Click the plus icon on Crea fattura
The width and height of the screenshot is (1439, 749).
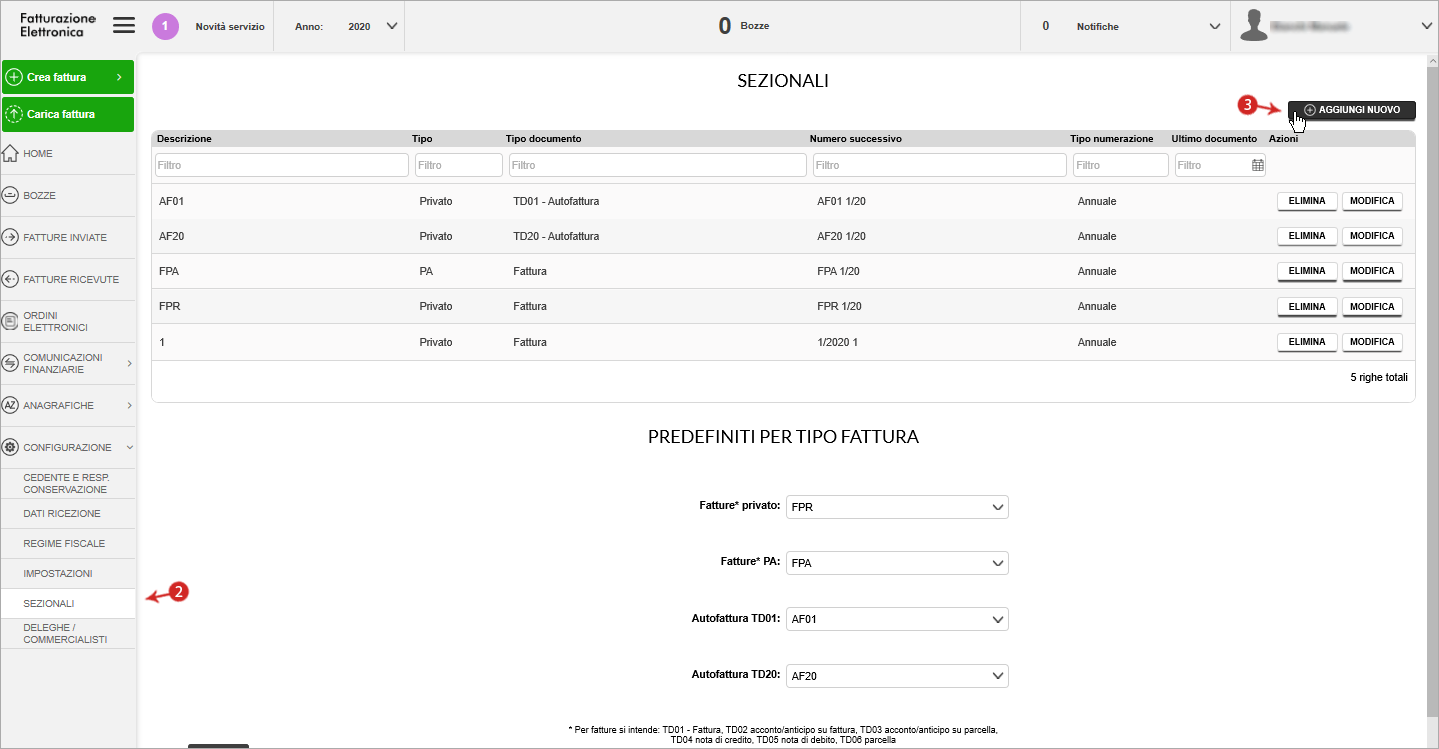pos(14,77)
